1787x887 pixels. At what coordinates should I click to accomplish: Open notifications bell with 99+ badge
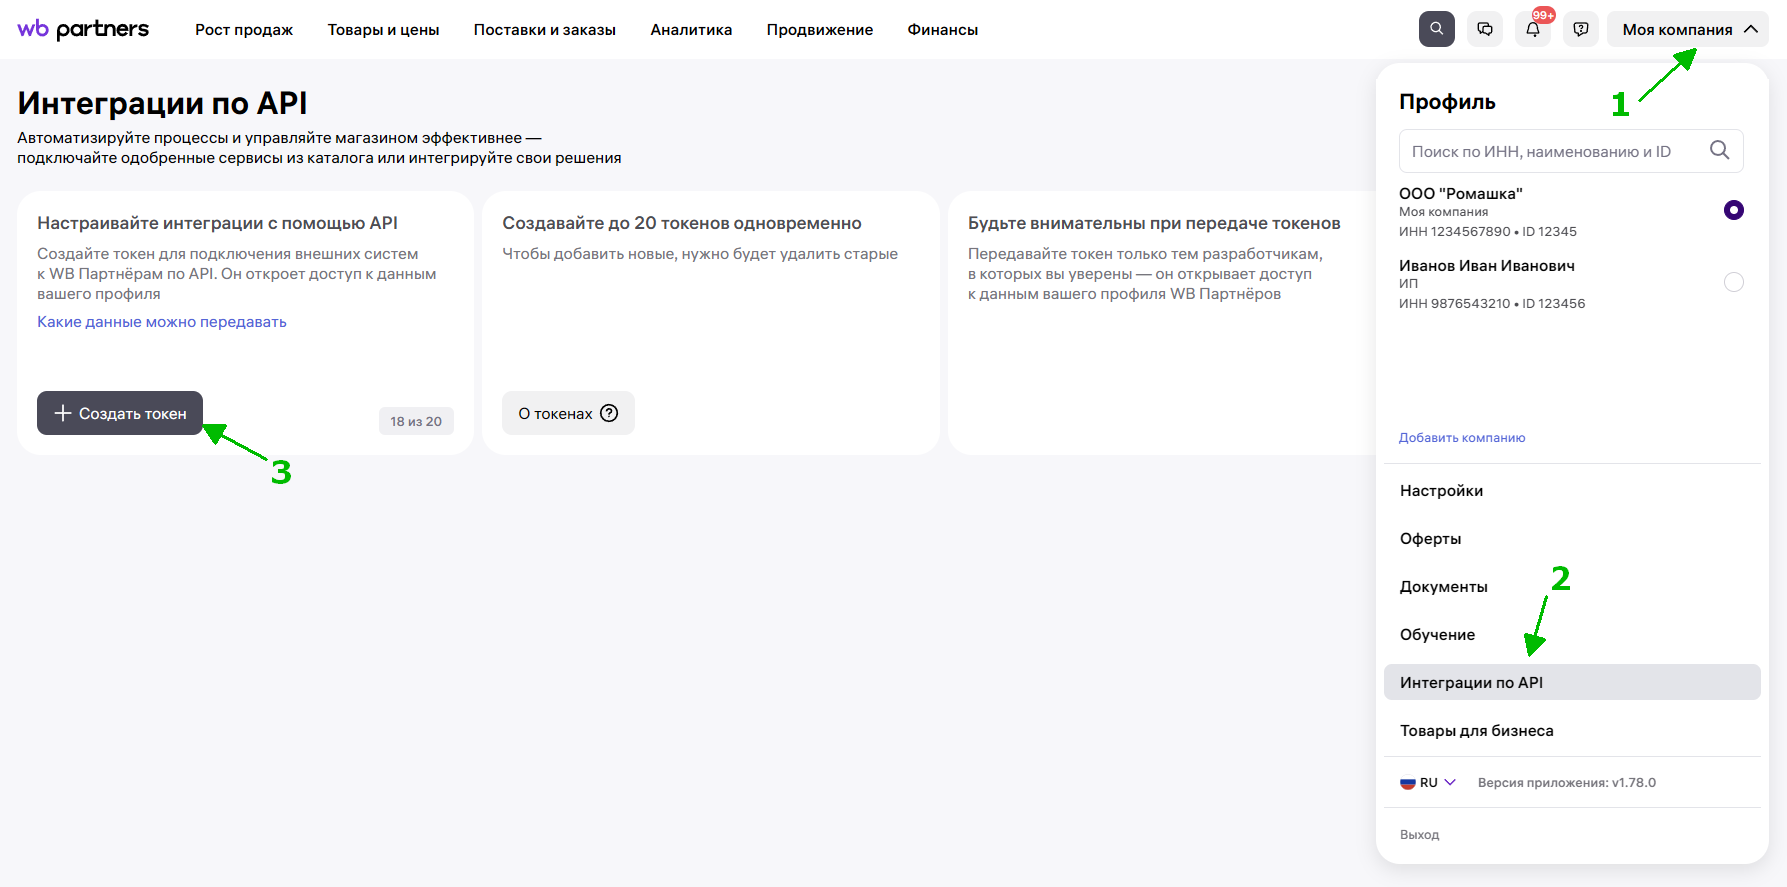point(1533,29)
